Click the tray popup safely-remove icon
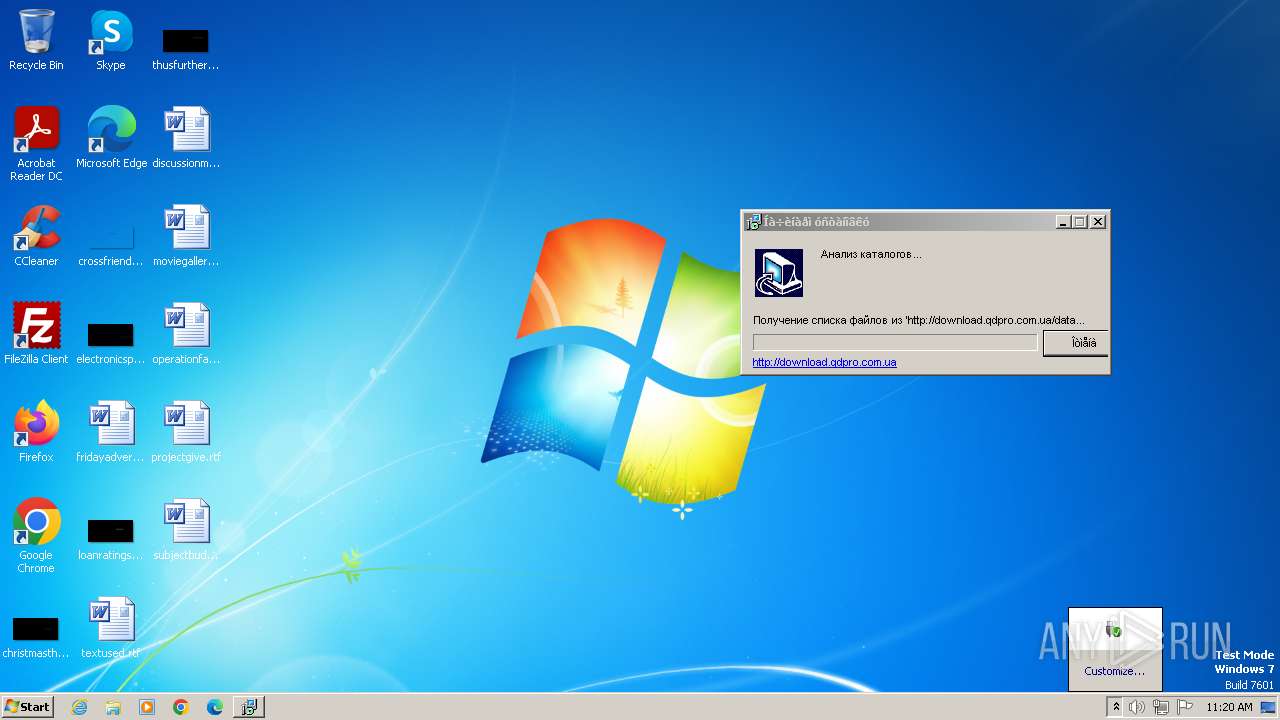Viewport: 1280px width, 720px height. pos(1115,629)
